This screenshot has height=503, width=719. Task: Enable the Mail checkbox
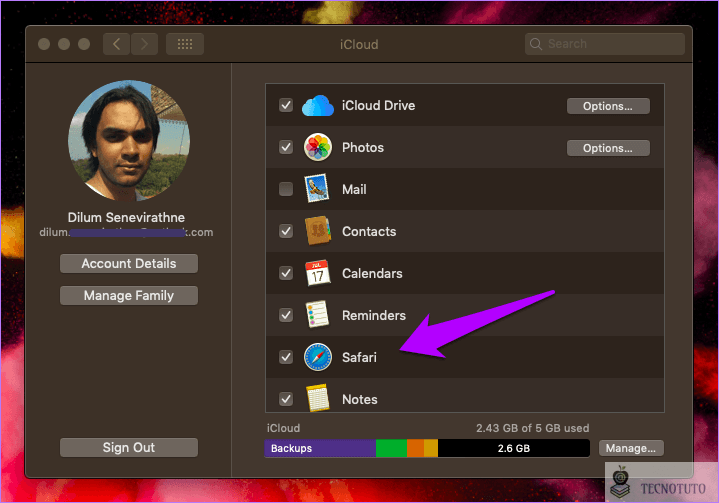coord(286,189)
